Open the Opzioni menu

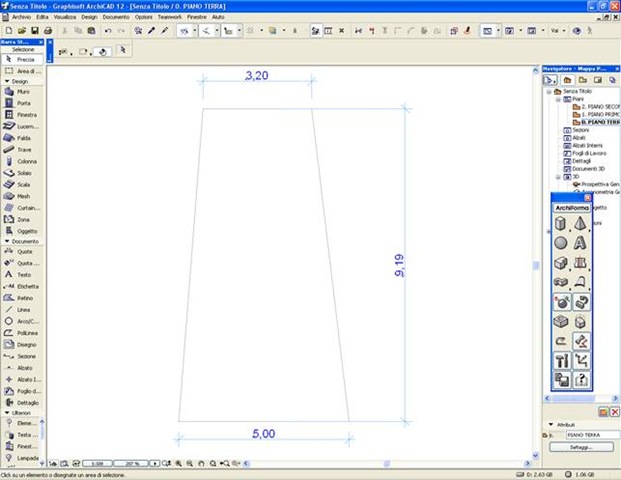[x=143, y=17]
